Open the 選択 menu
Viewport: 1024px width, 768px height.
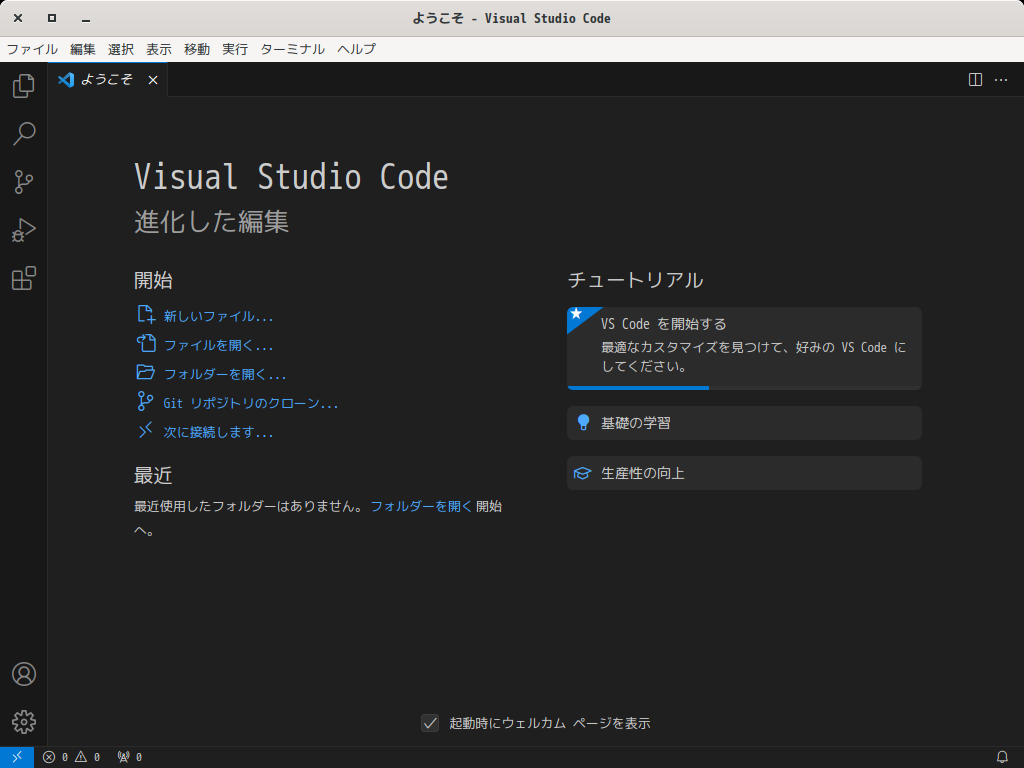tap(121, 49)
